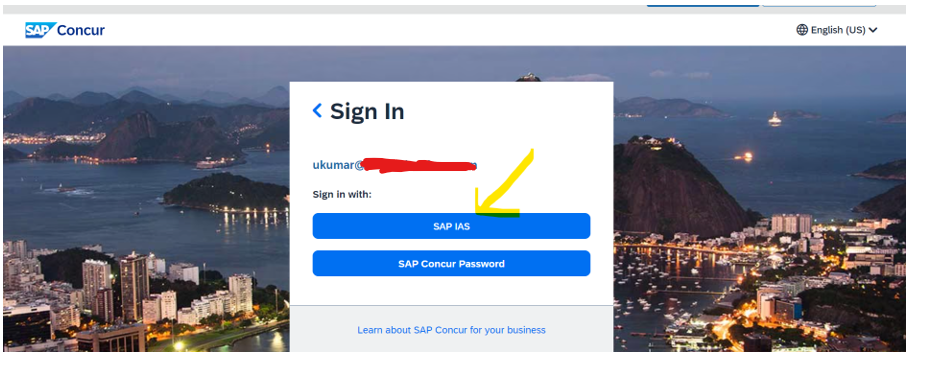
Task: Click the "Sign in with:" label
Action: click(342, 194)
